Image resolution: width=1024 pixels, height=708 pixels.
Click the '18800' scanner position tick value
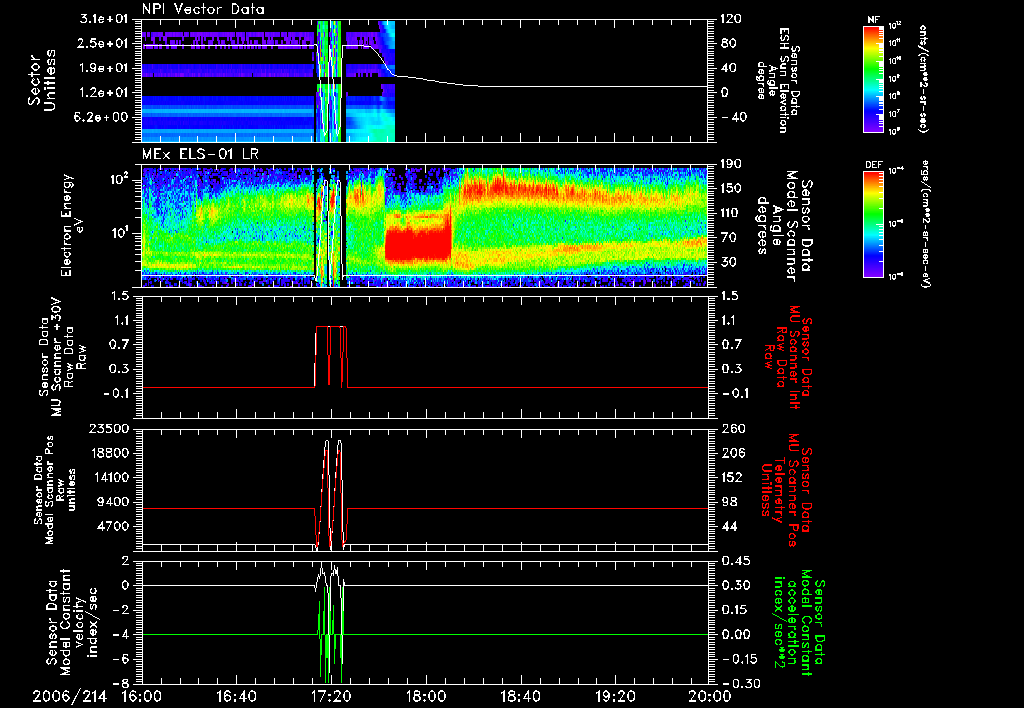click(109, 453)
